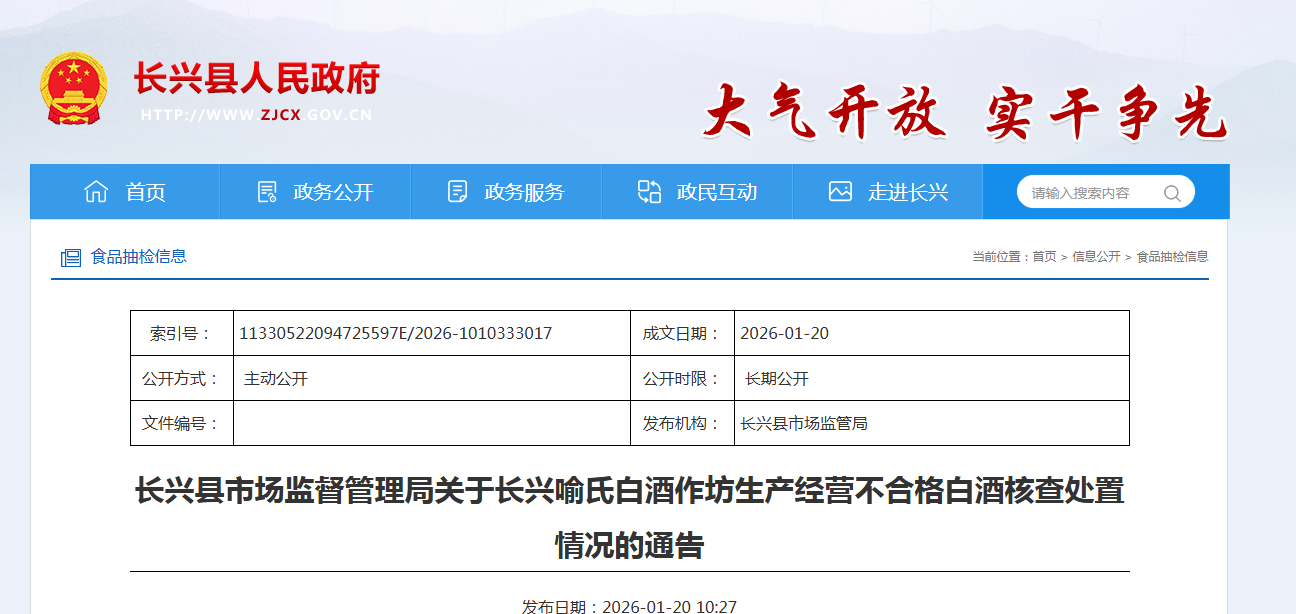The height and width of the screenshot is (614, 1296).
Task: Select the 政务服务 navigation item
Action: pyautogui.click(x=506, y=192)
